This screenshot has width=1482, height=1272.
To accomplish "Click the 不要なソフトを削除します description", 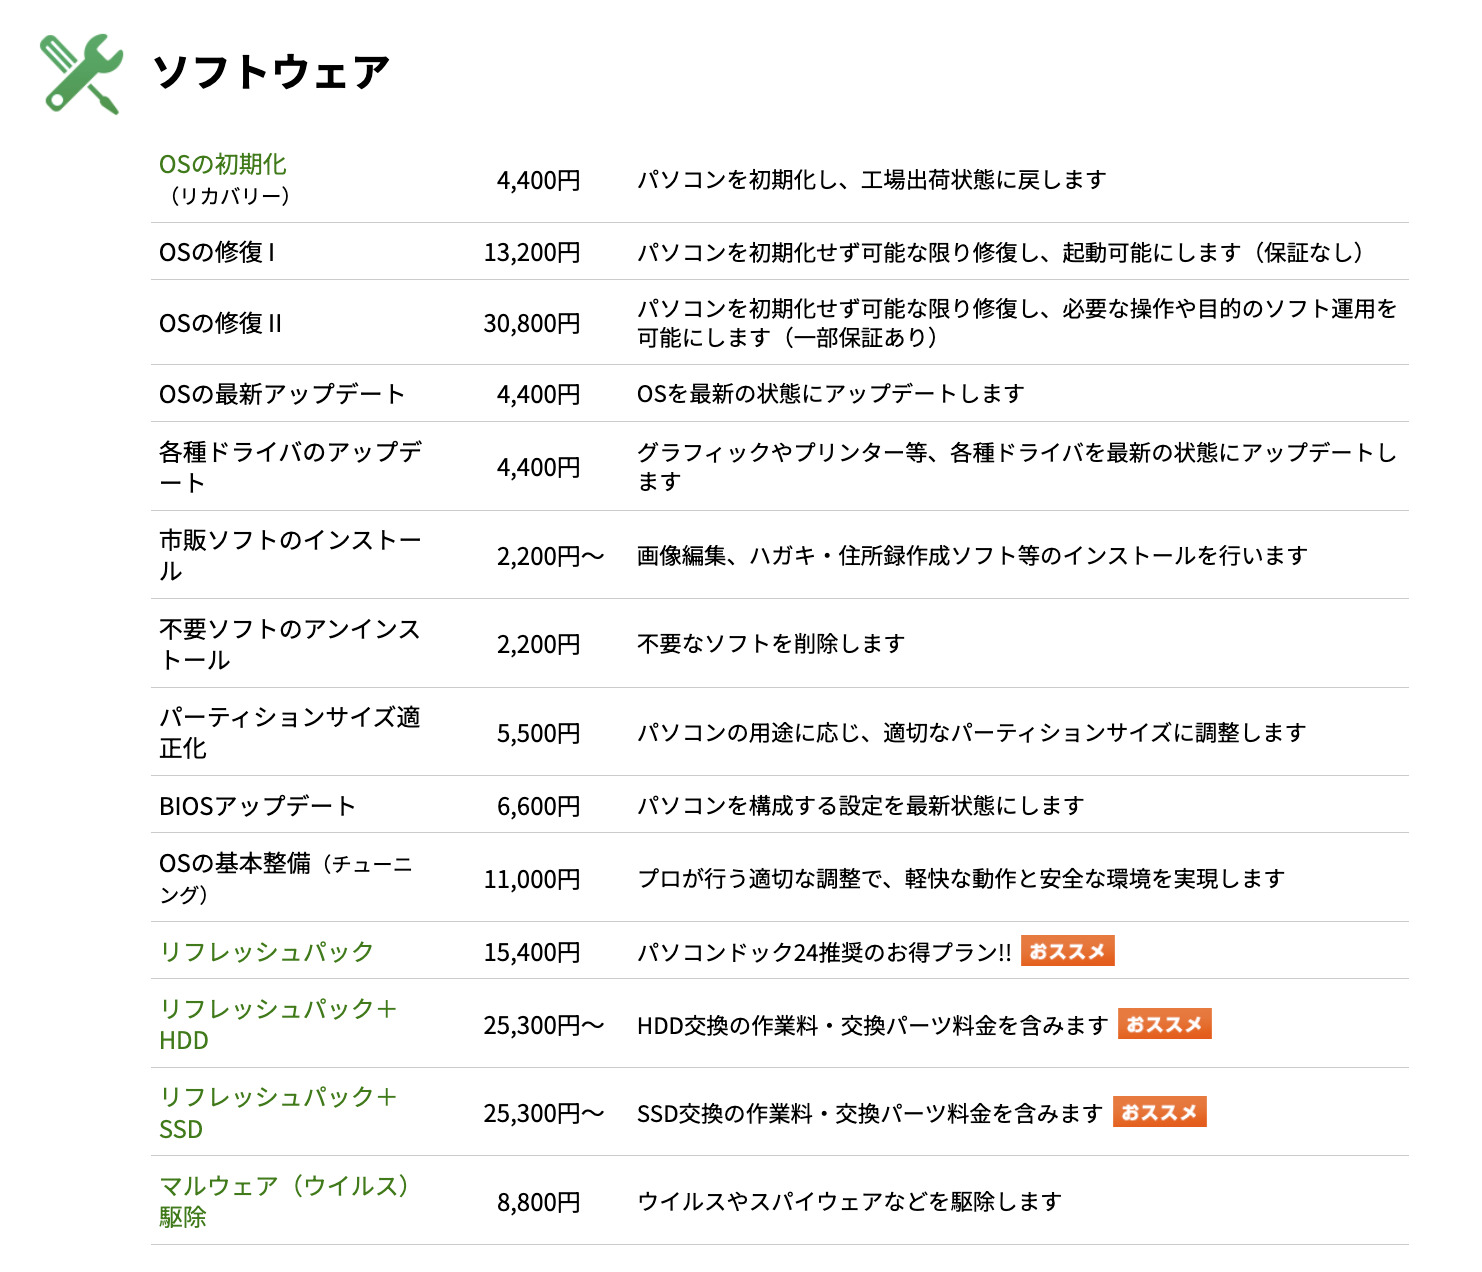I will click(x=771, y=644).
